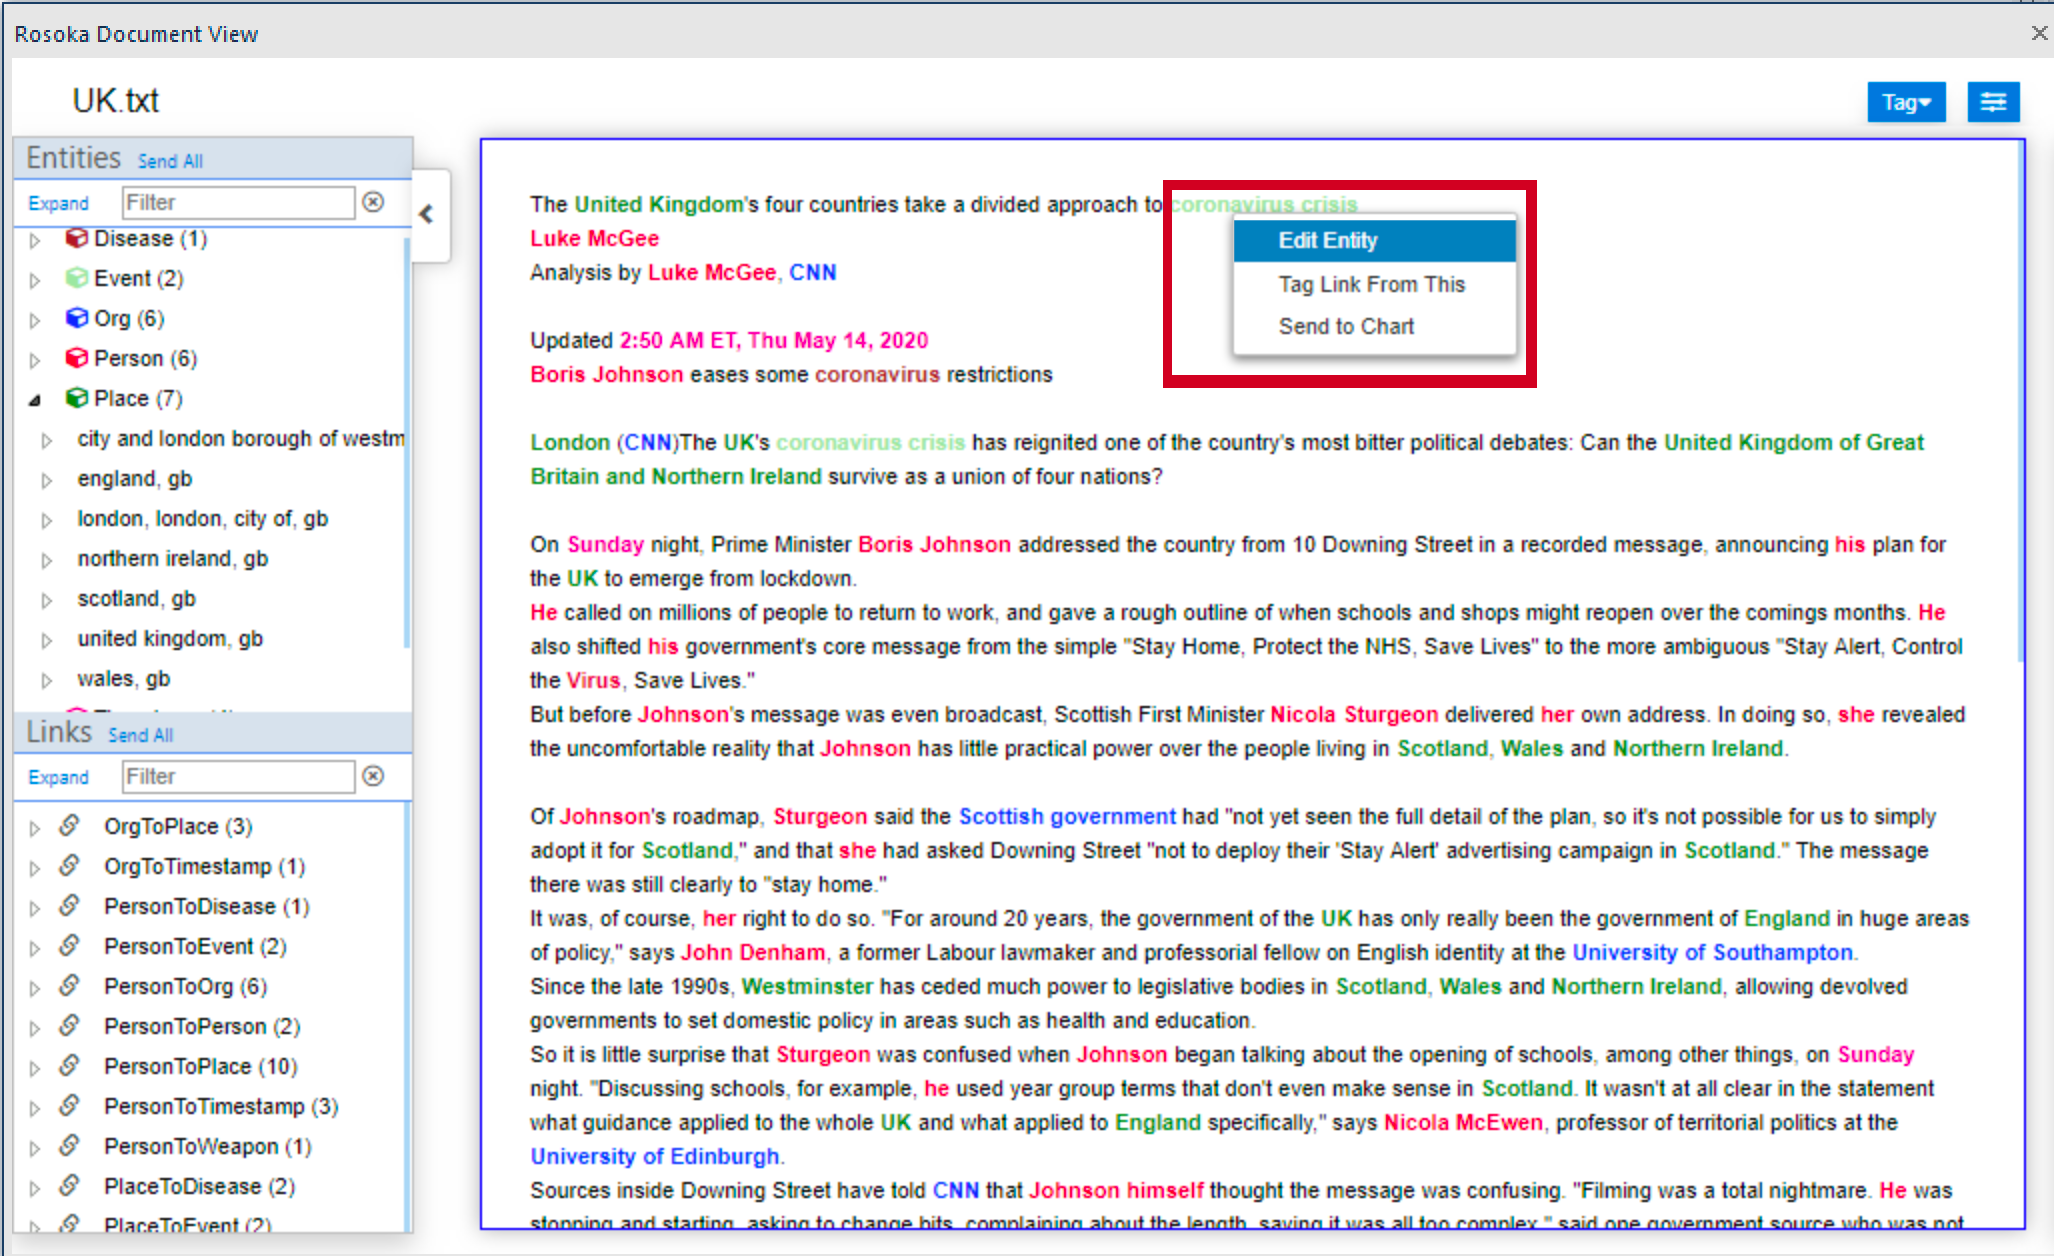Open the settings sliders button next to Tag
Screen dimensions: 2054x1256
click(x=1992, y=102)
